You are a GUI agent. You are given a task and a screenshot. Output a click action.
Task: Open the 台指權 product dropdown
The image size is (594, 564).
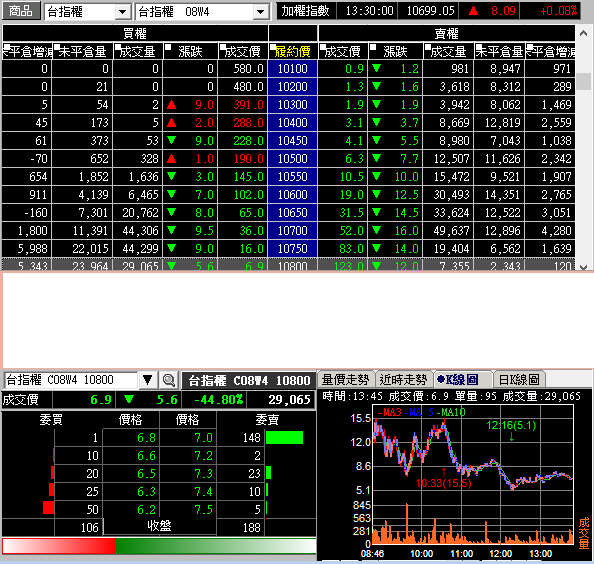tap(122, 12)
